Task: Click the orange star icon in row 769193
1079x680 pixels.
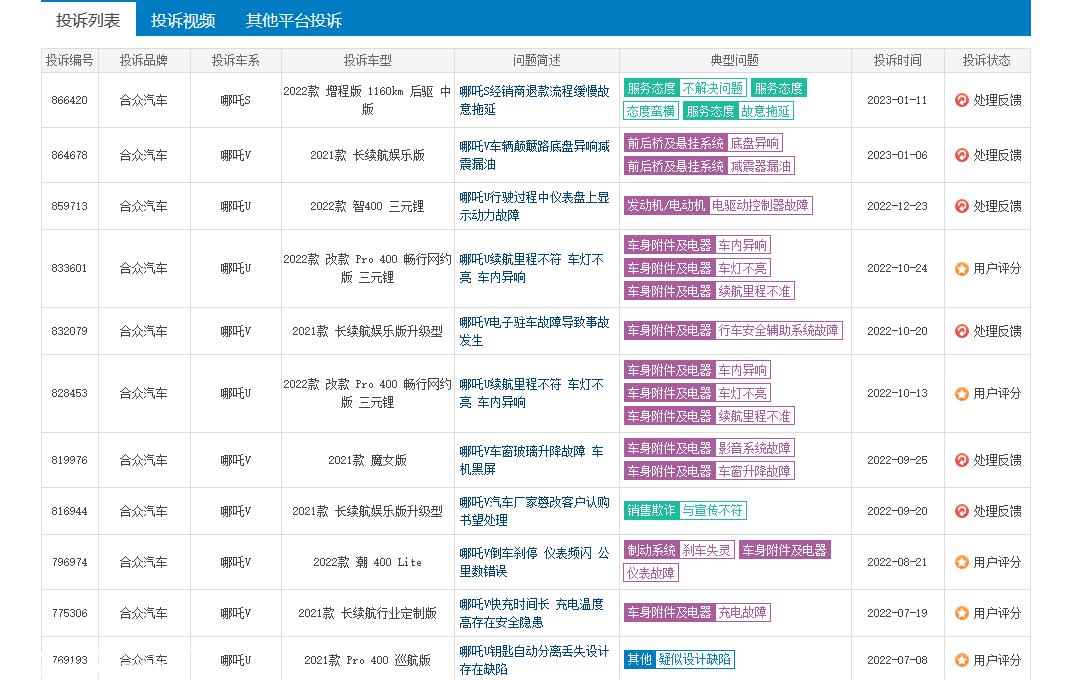Action: [961, 660]
